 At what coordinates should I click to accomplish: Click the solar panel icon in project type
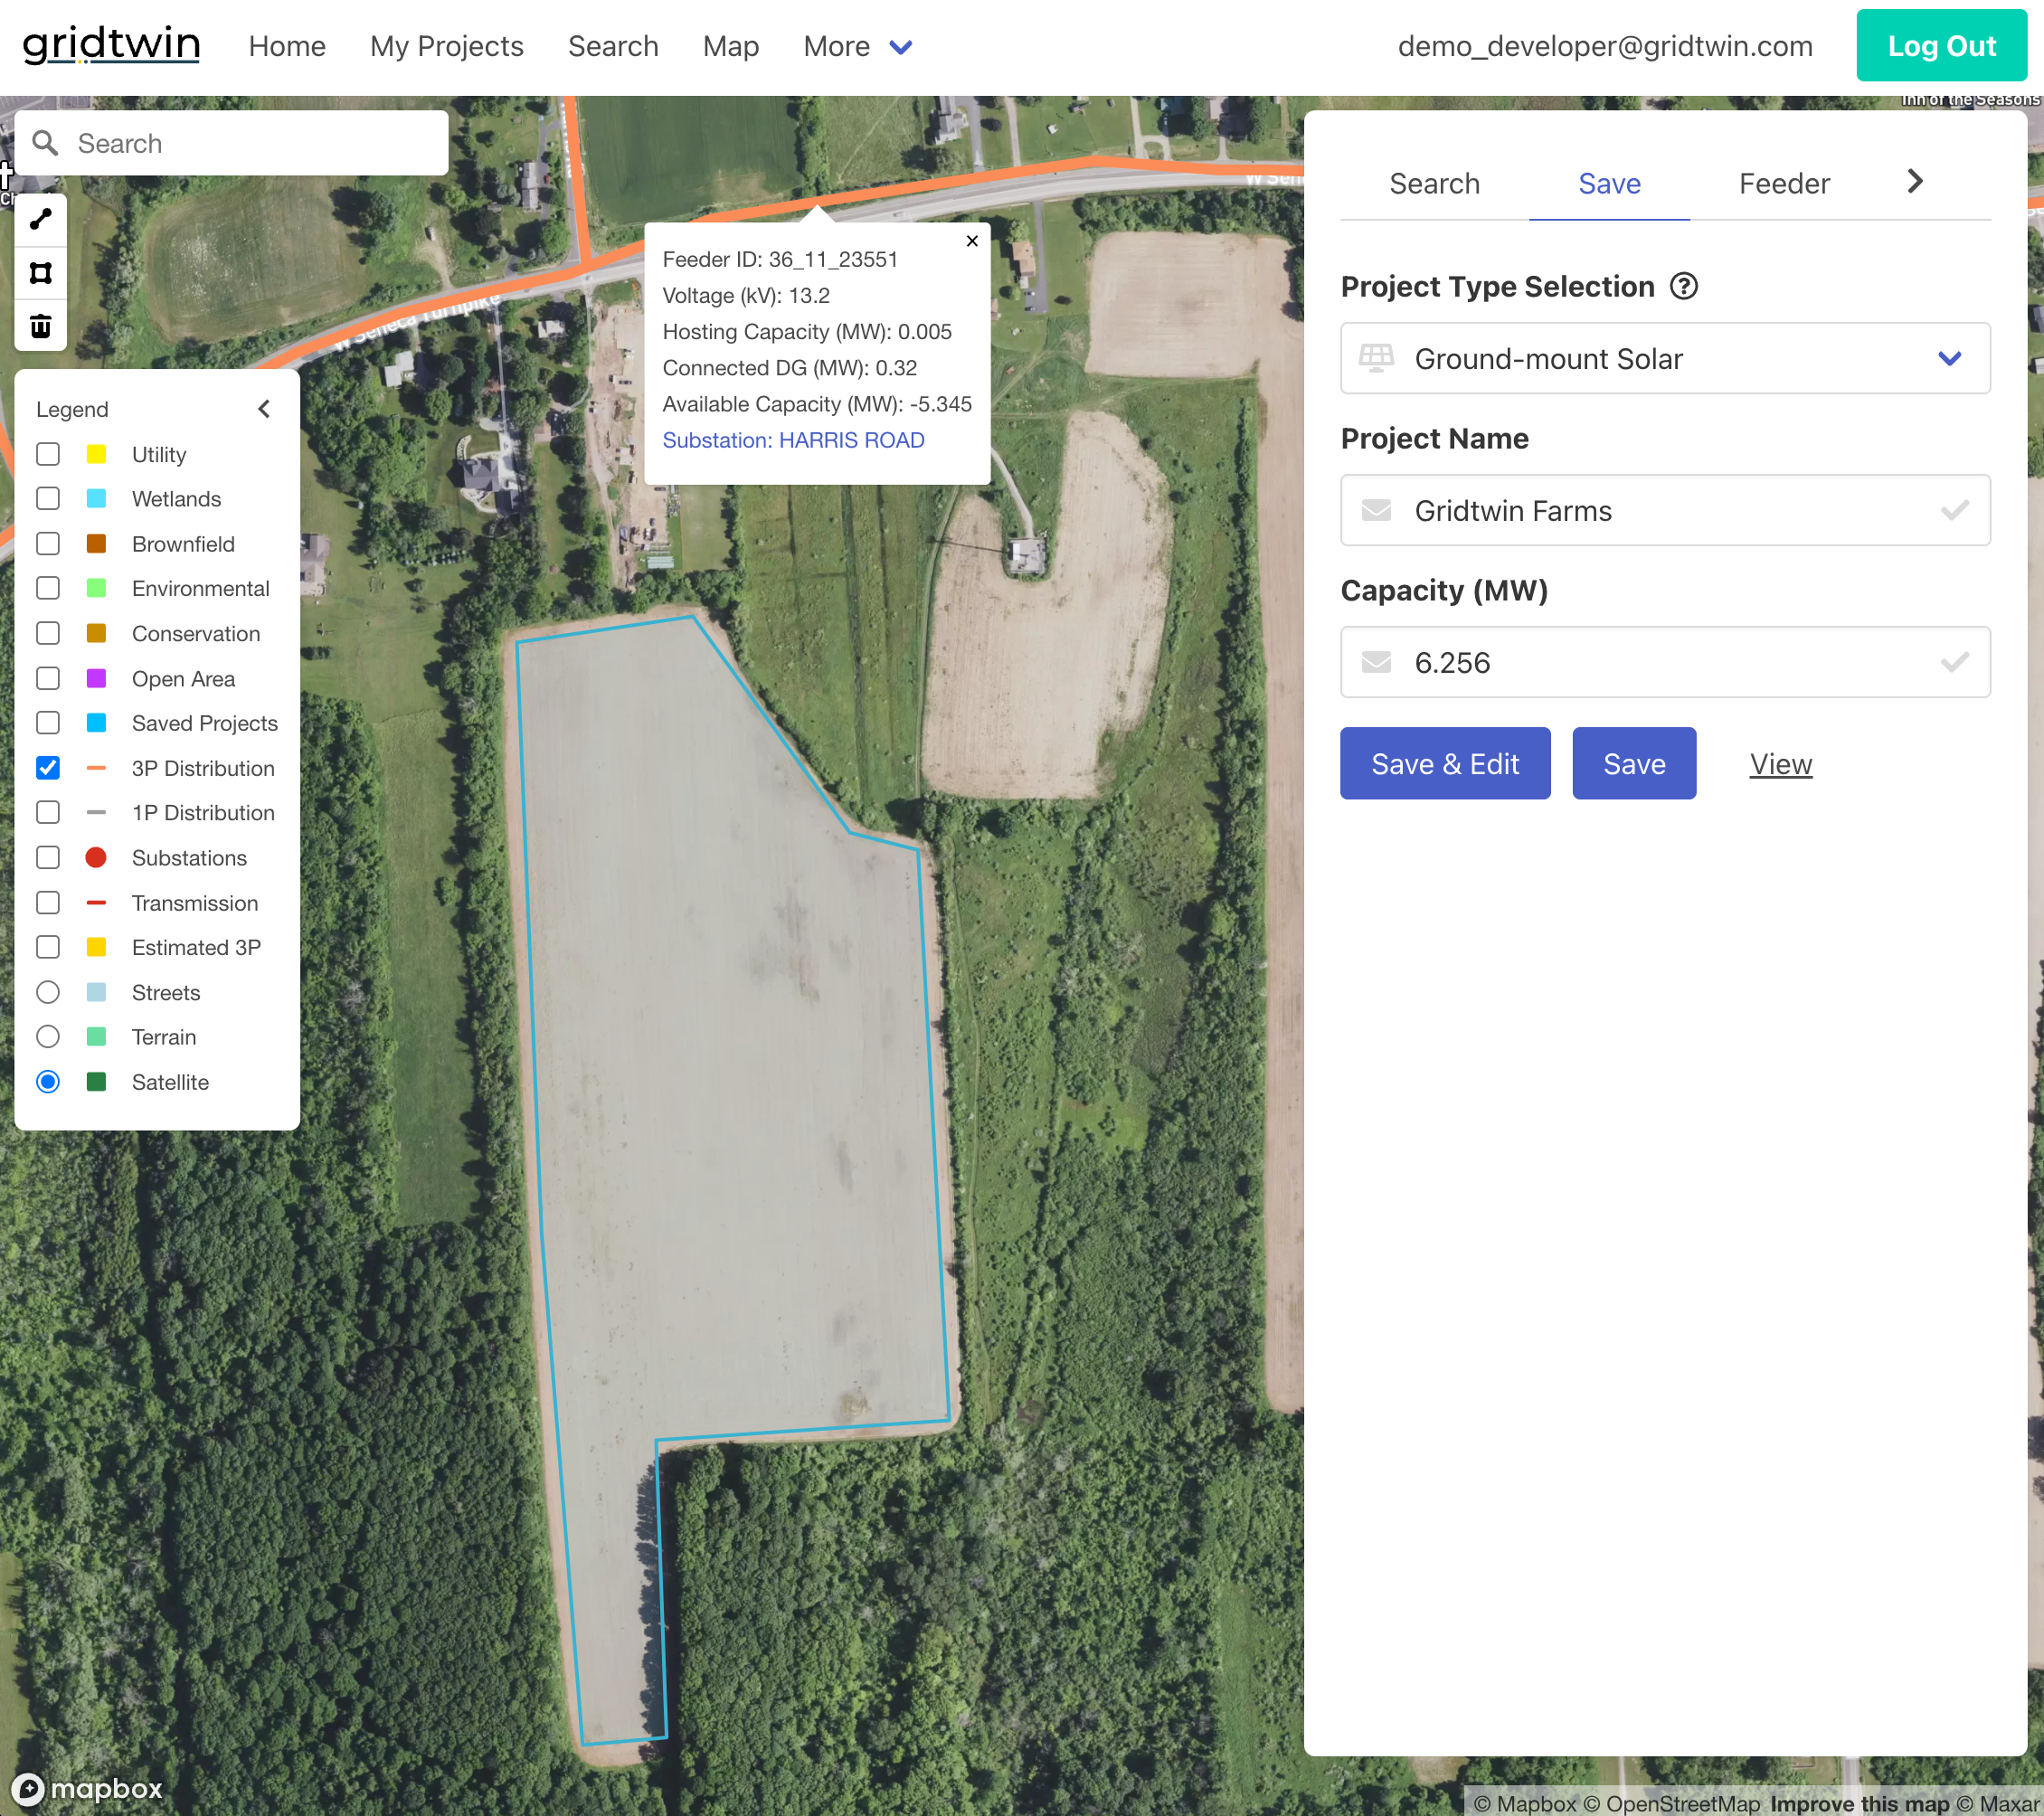[x=1377, y=358]
